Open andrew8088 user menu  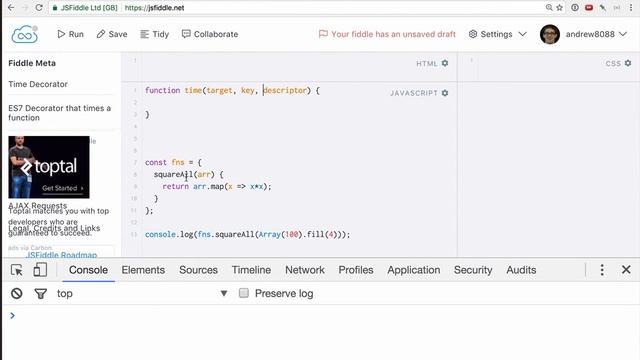[596, 34]
